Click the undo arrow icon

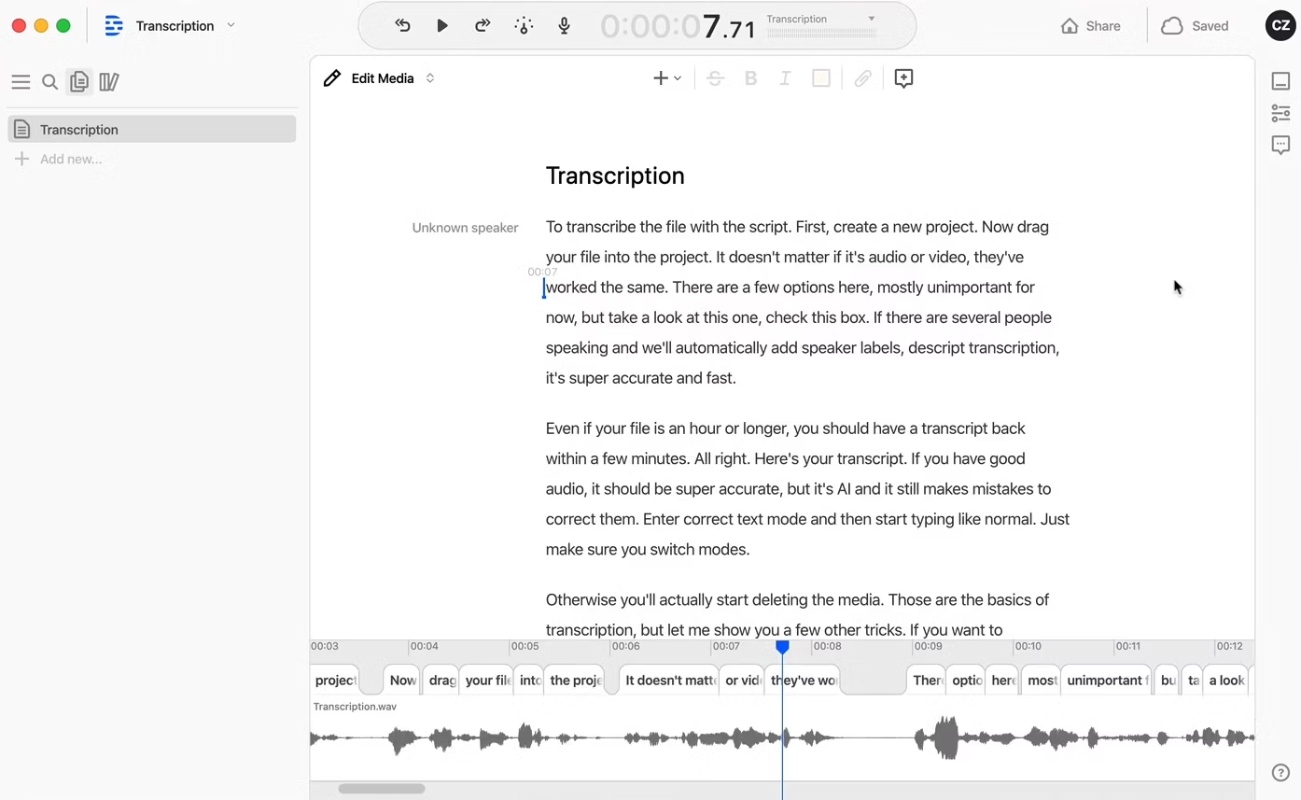403,26
